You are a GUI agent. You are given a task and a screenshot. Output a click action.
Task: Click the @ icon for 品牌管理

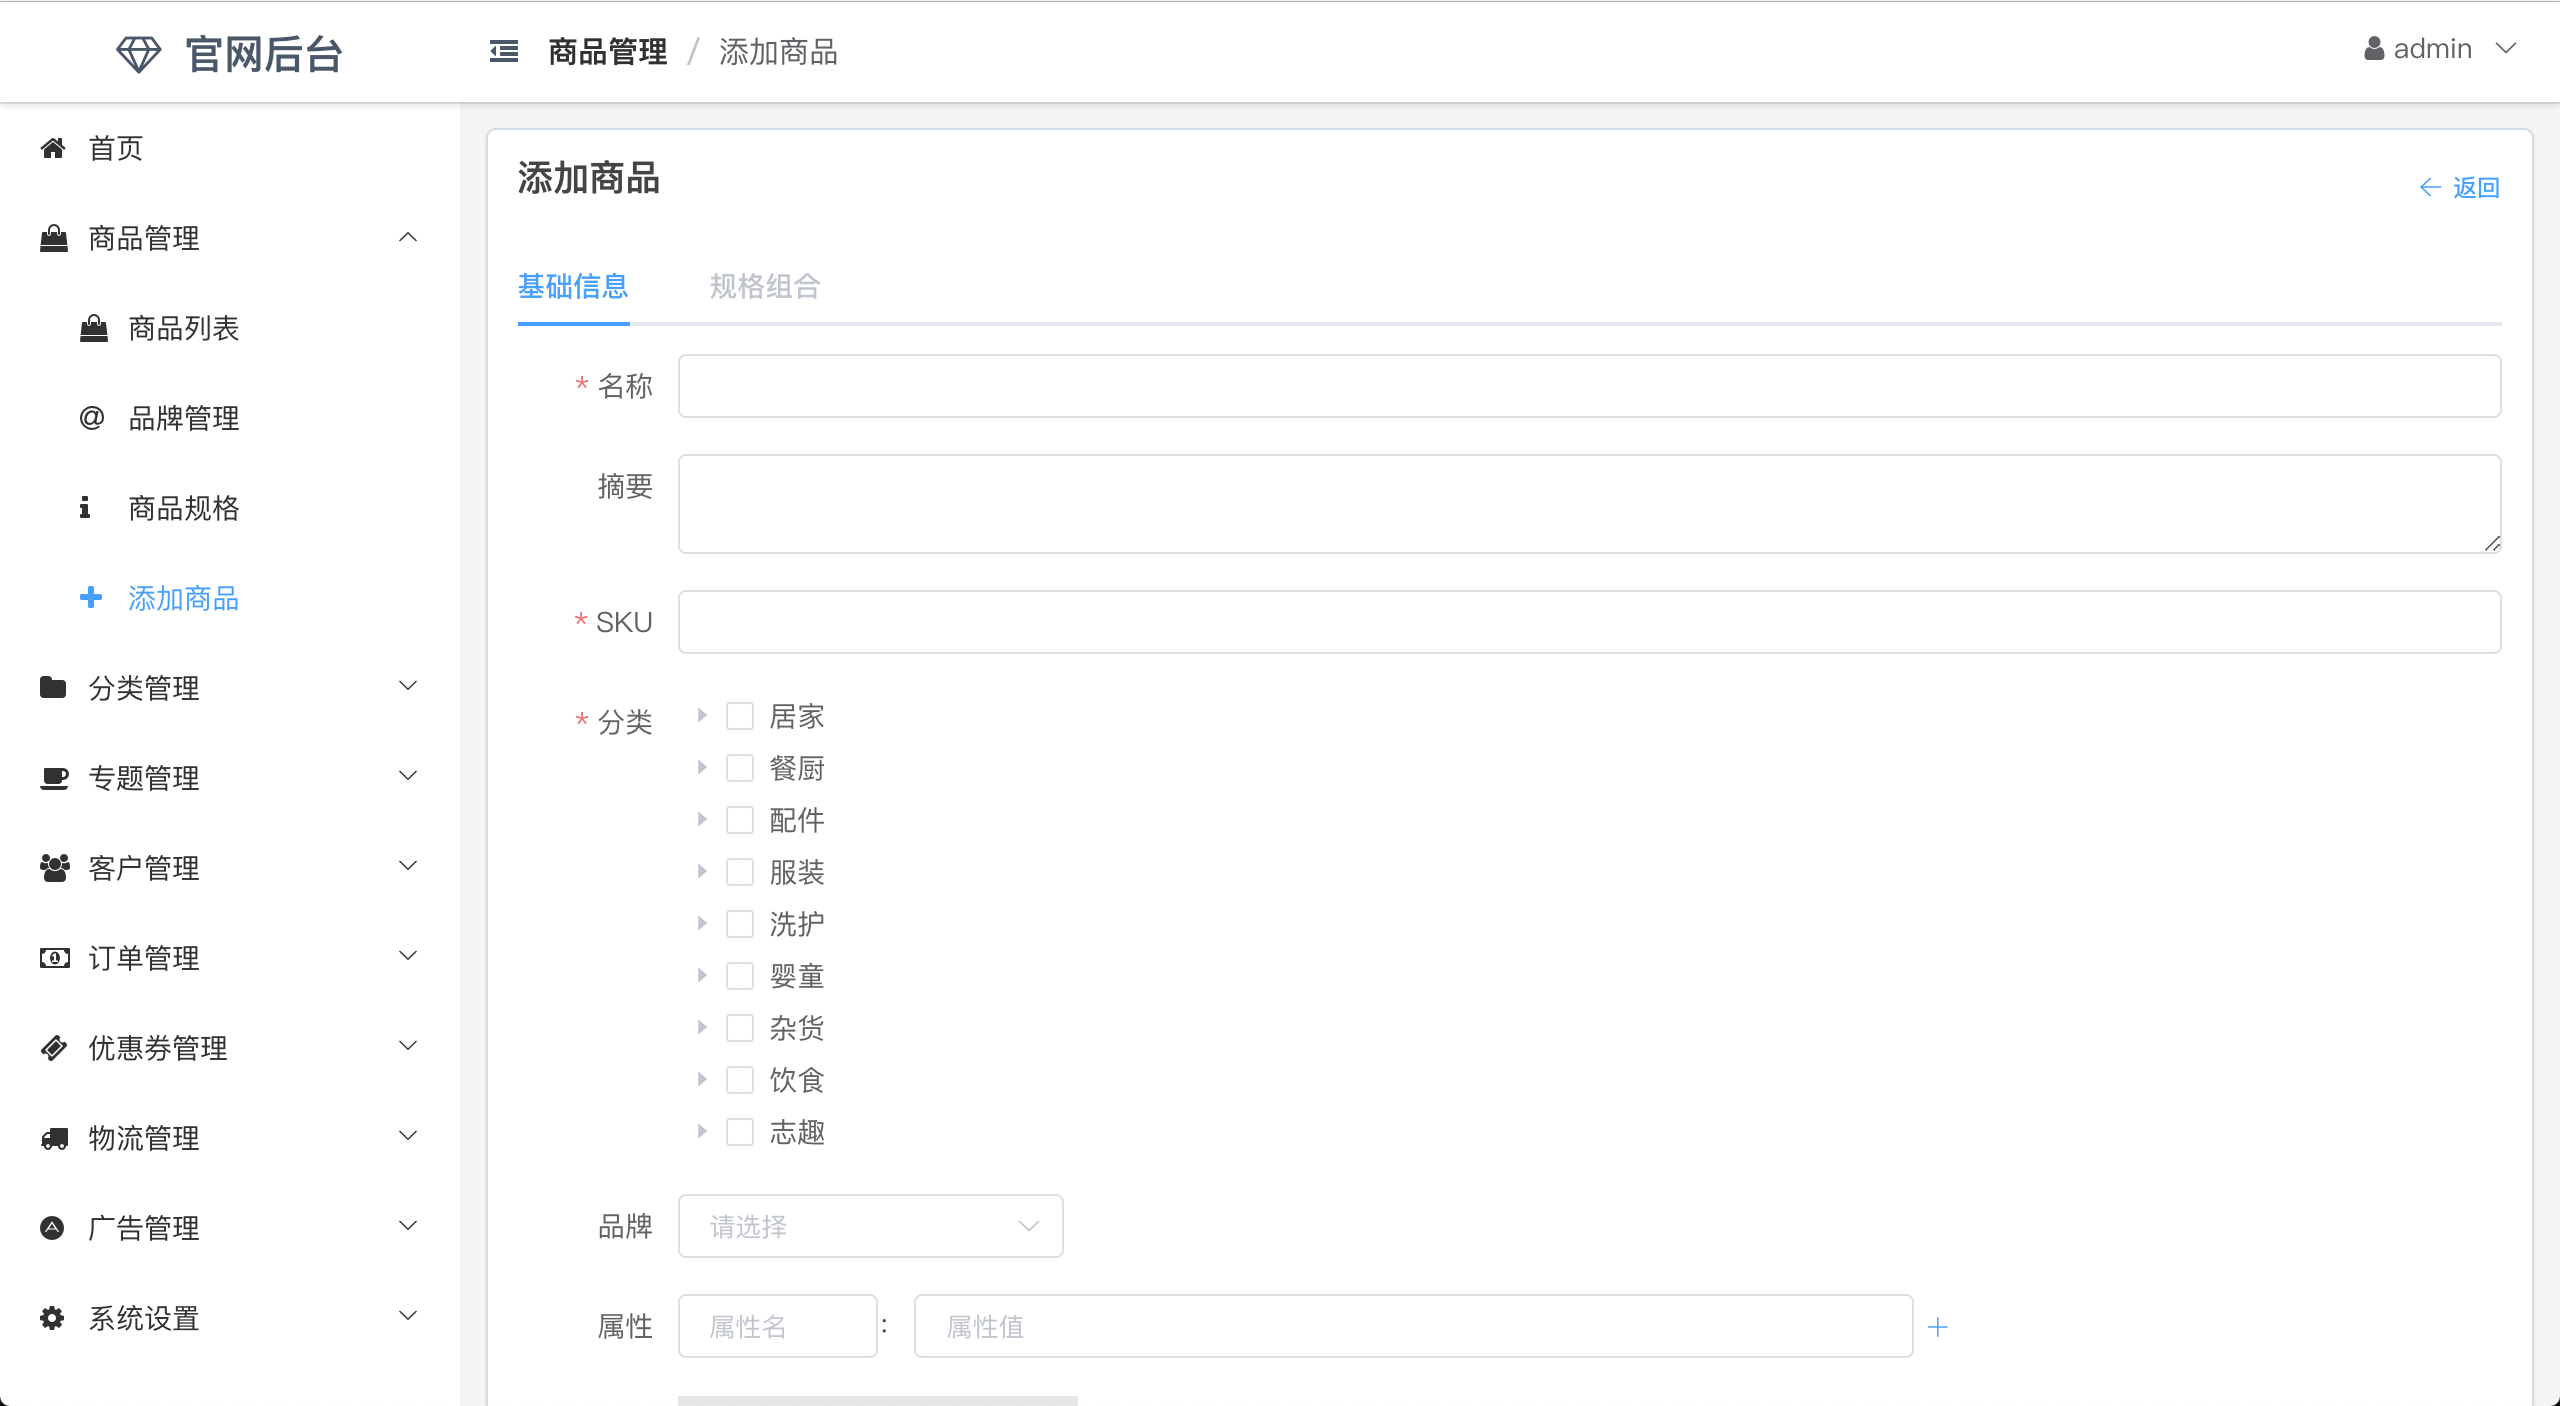tap(92, 418)
